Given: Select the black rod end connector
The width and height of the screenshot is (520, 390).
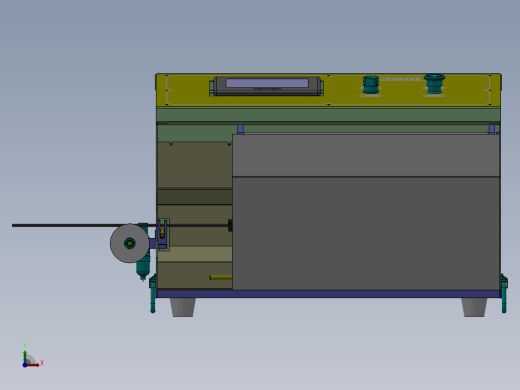Looking at the screenshot, I should coord(230,225).
